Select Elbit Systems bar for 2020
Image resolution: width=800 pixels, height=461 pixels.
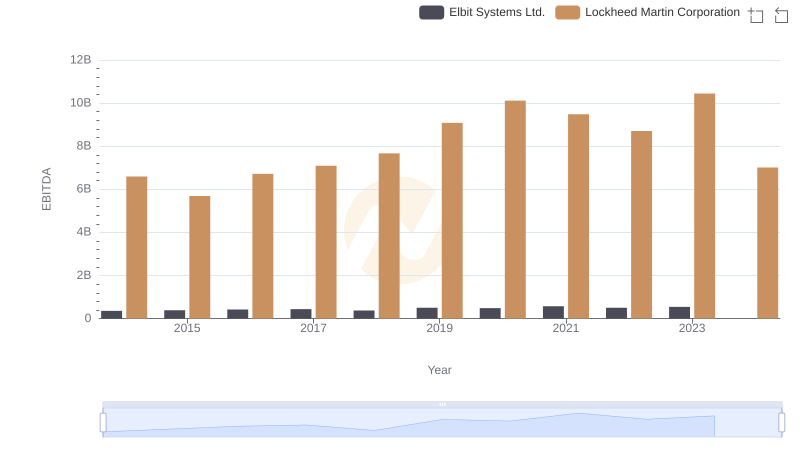click(x=490, y=313)
